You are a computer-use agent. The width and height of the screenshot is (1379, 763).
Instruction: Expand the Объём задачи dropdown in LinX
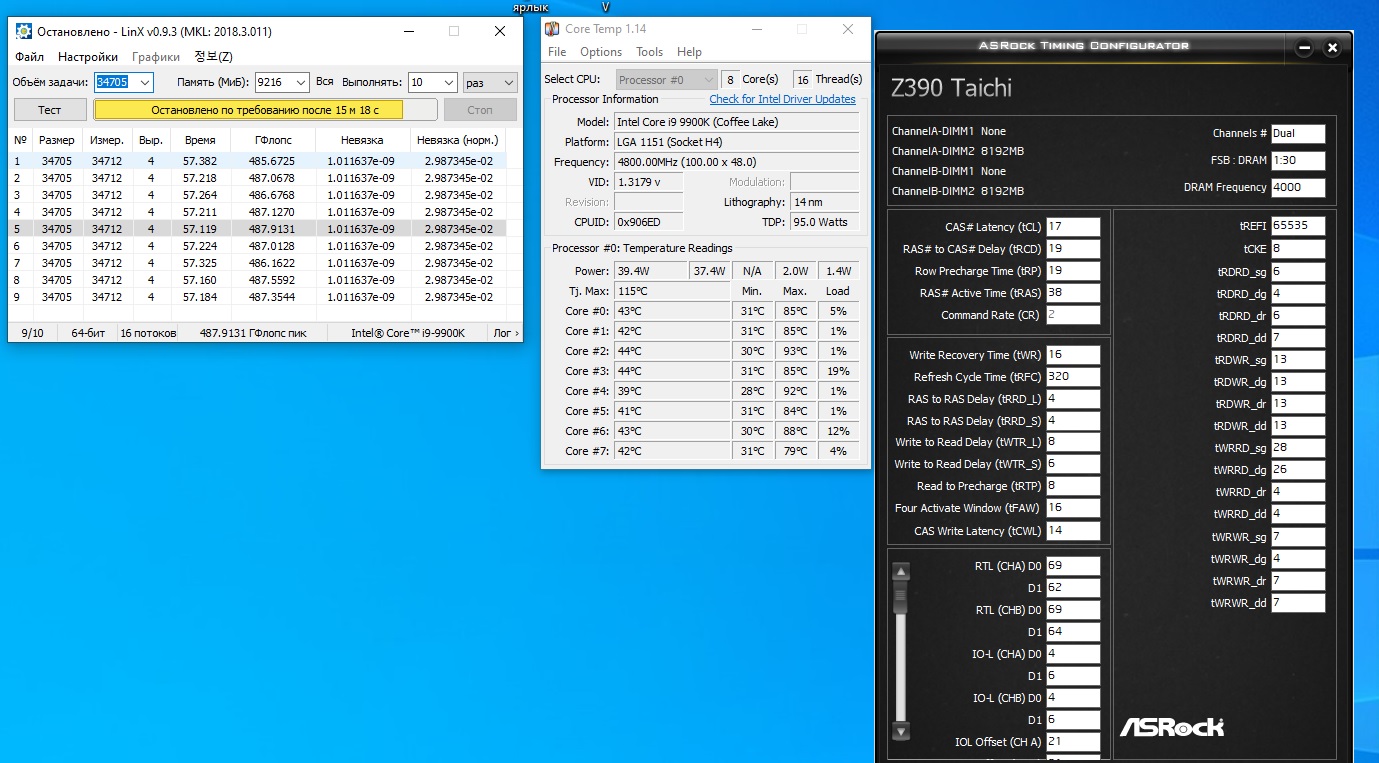click(x=145, y=82)
